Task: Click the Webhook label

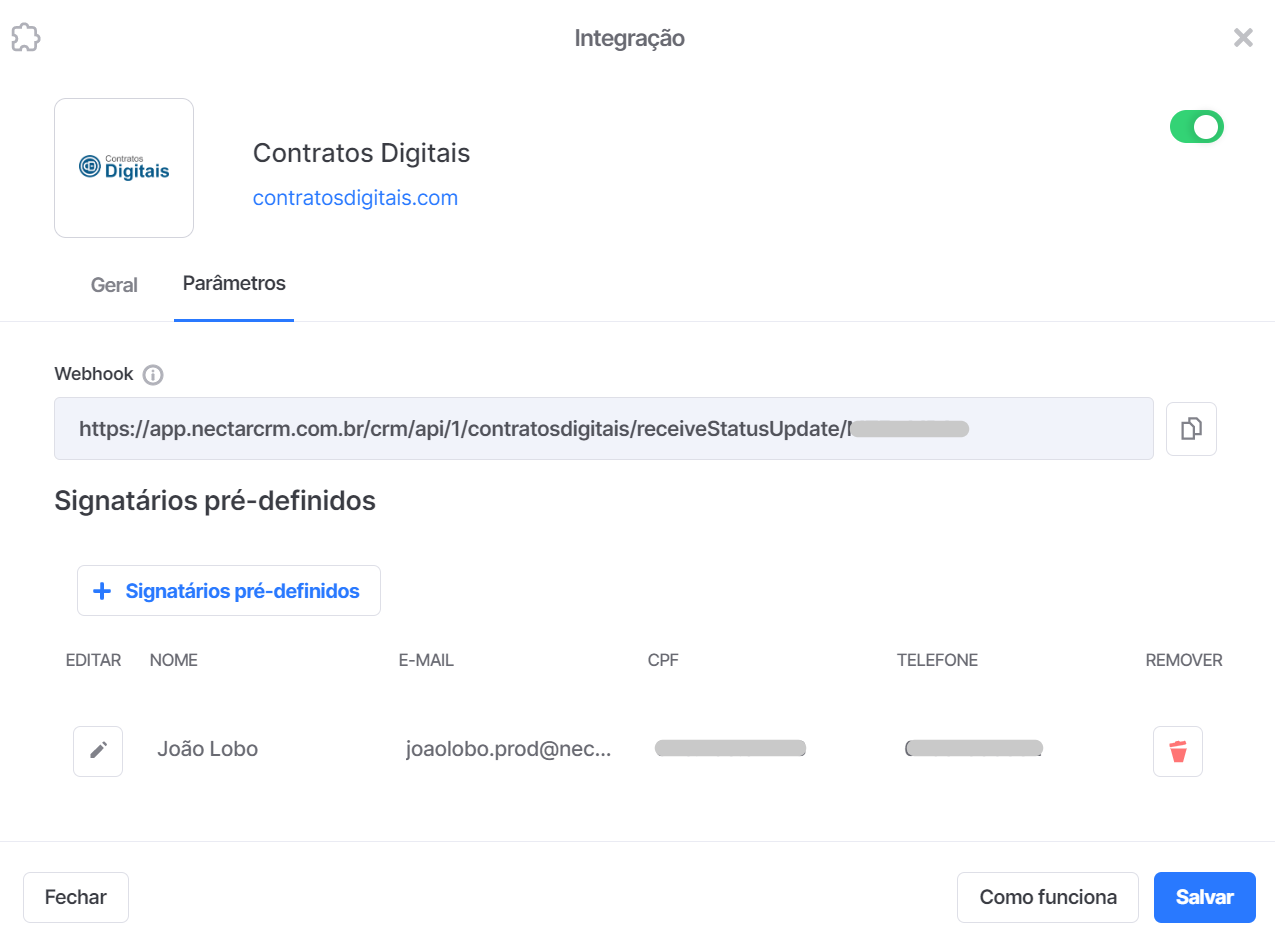Action: pos(94,374)
